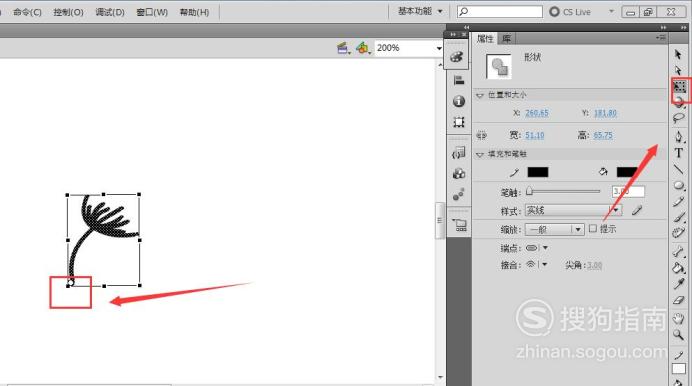
Task: Select the Zoom magnifier tool
Action: (679, 335)
